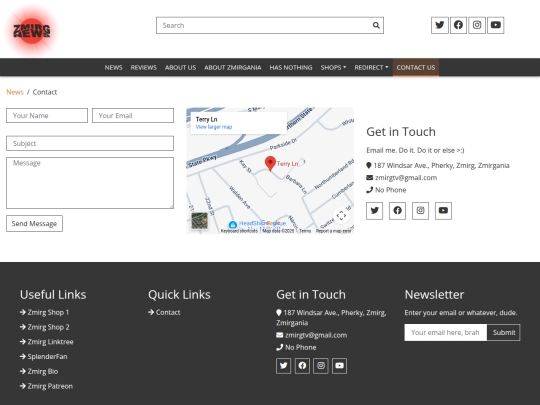The width and height of the screenshot is (540, 405).
Task: Click the News breadcrumb link
Action: pos(15,92)
